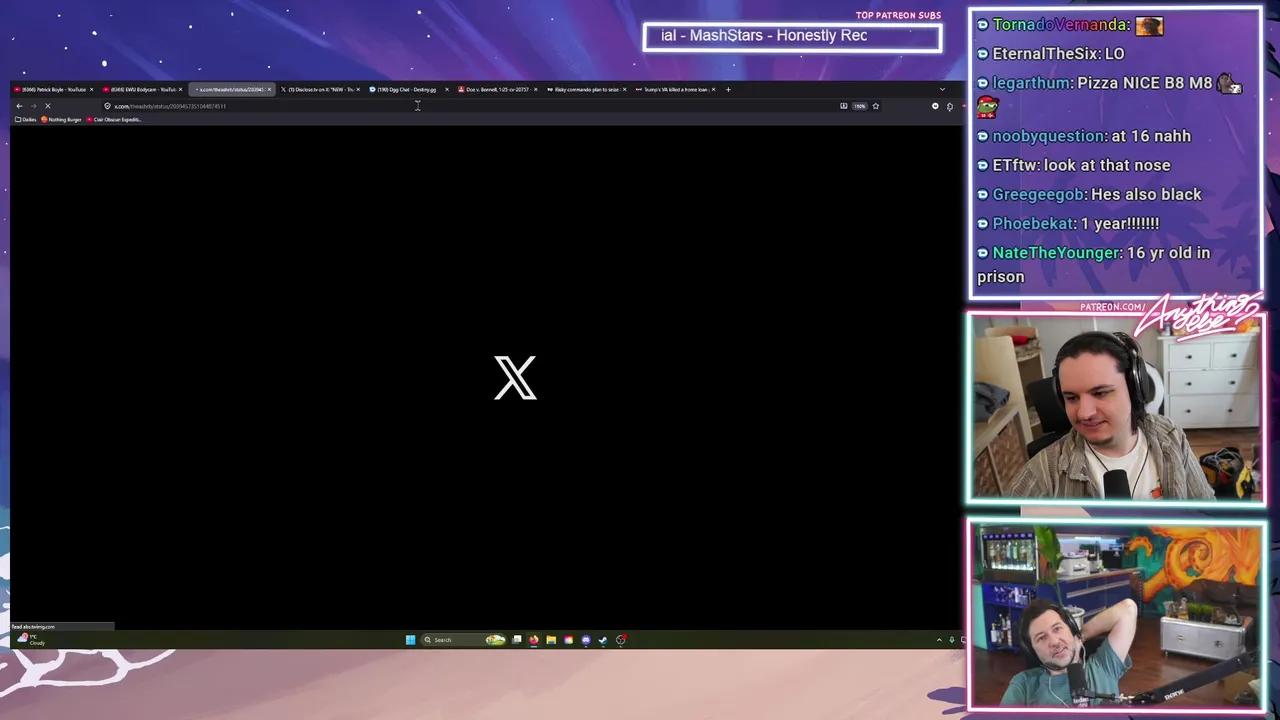
Task: Click the MashStars song title ticker
Action: coord(792,36)
